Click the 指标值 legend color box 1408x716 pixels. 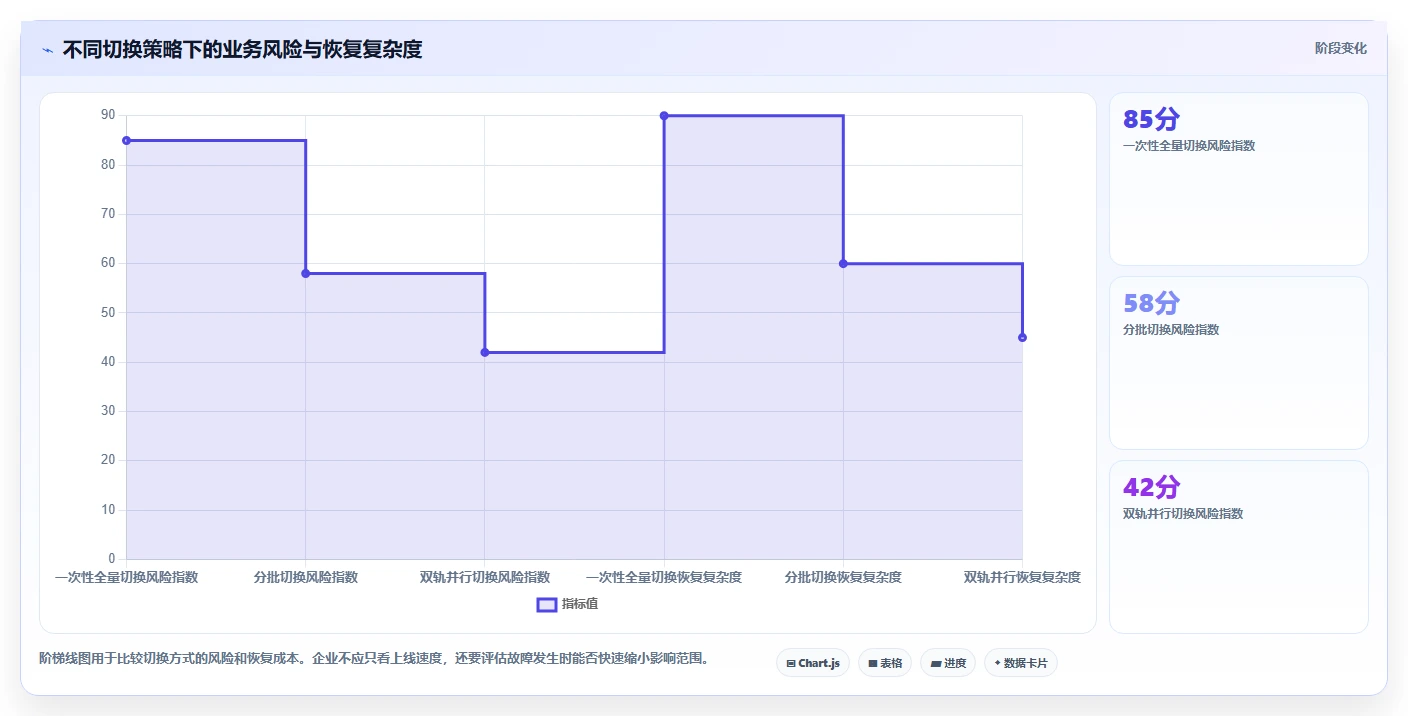(x=547, y=604)
